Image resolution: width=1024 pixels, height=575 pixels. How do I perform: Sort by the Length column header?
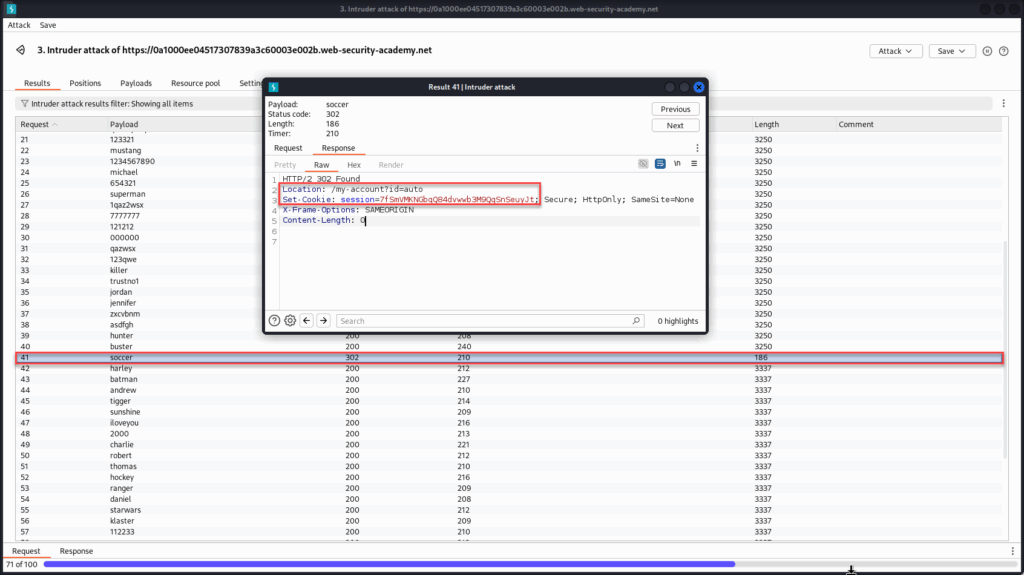(793, 124)
